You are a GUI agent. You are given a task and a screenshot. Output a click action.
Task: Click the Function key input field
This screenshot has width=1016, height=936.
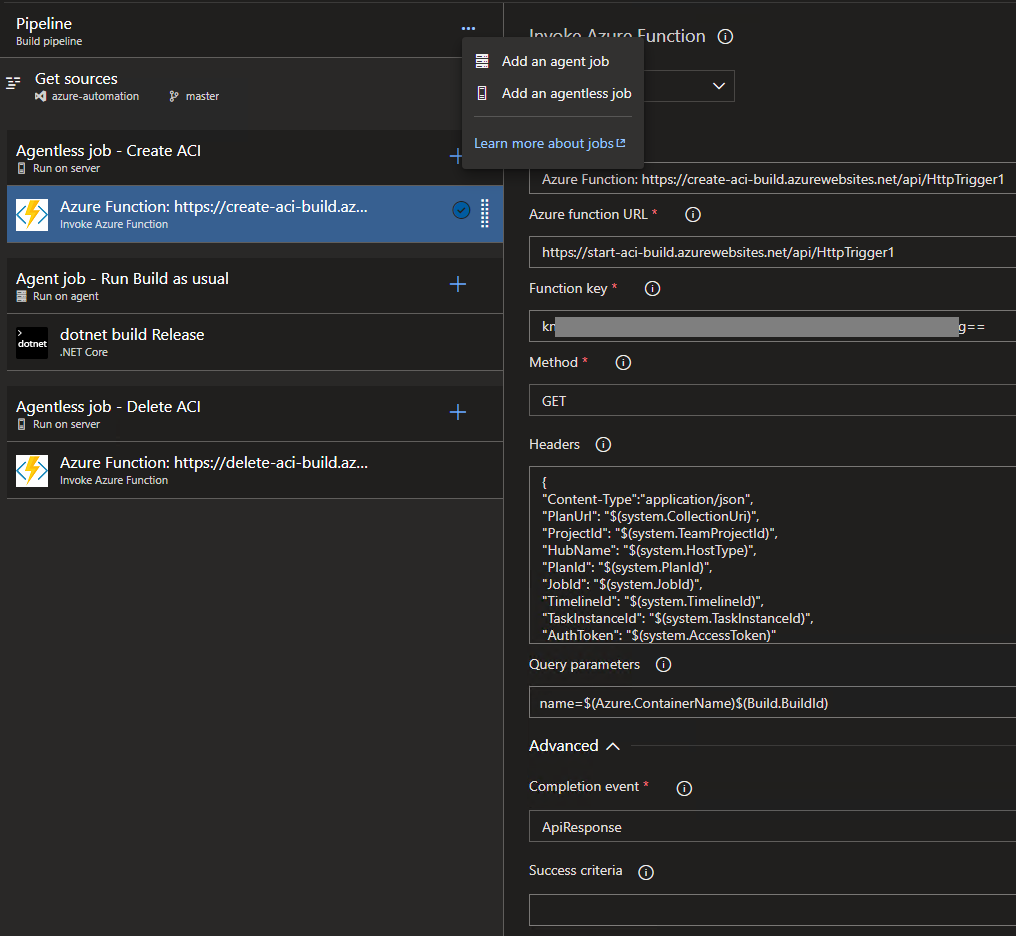[x=772, y=326]
